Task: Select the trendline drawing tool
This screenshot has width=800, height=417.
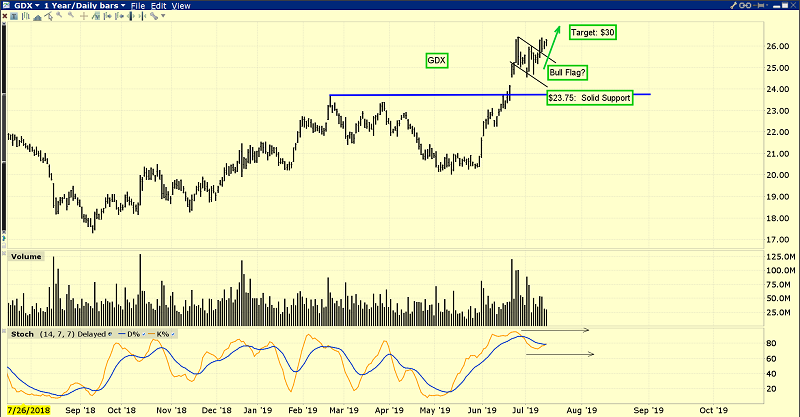Action: point(48,16)
